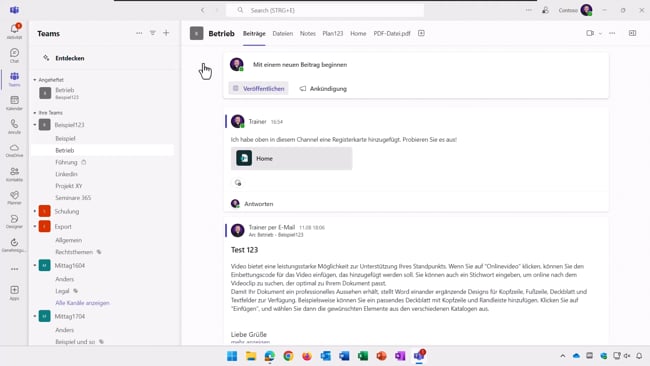Click the add reaction icon under Trainer post
This screenshot has height=366, width=650.
[238, 183]
